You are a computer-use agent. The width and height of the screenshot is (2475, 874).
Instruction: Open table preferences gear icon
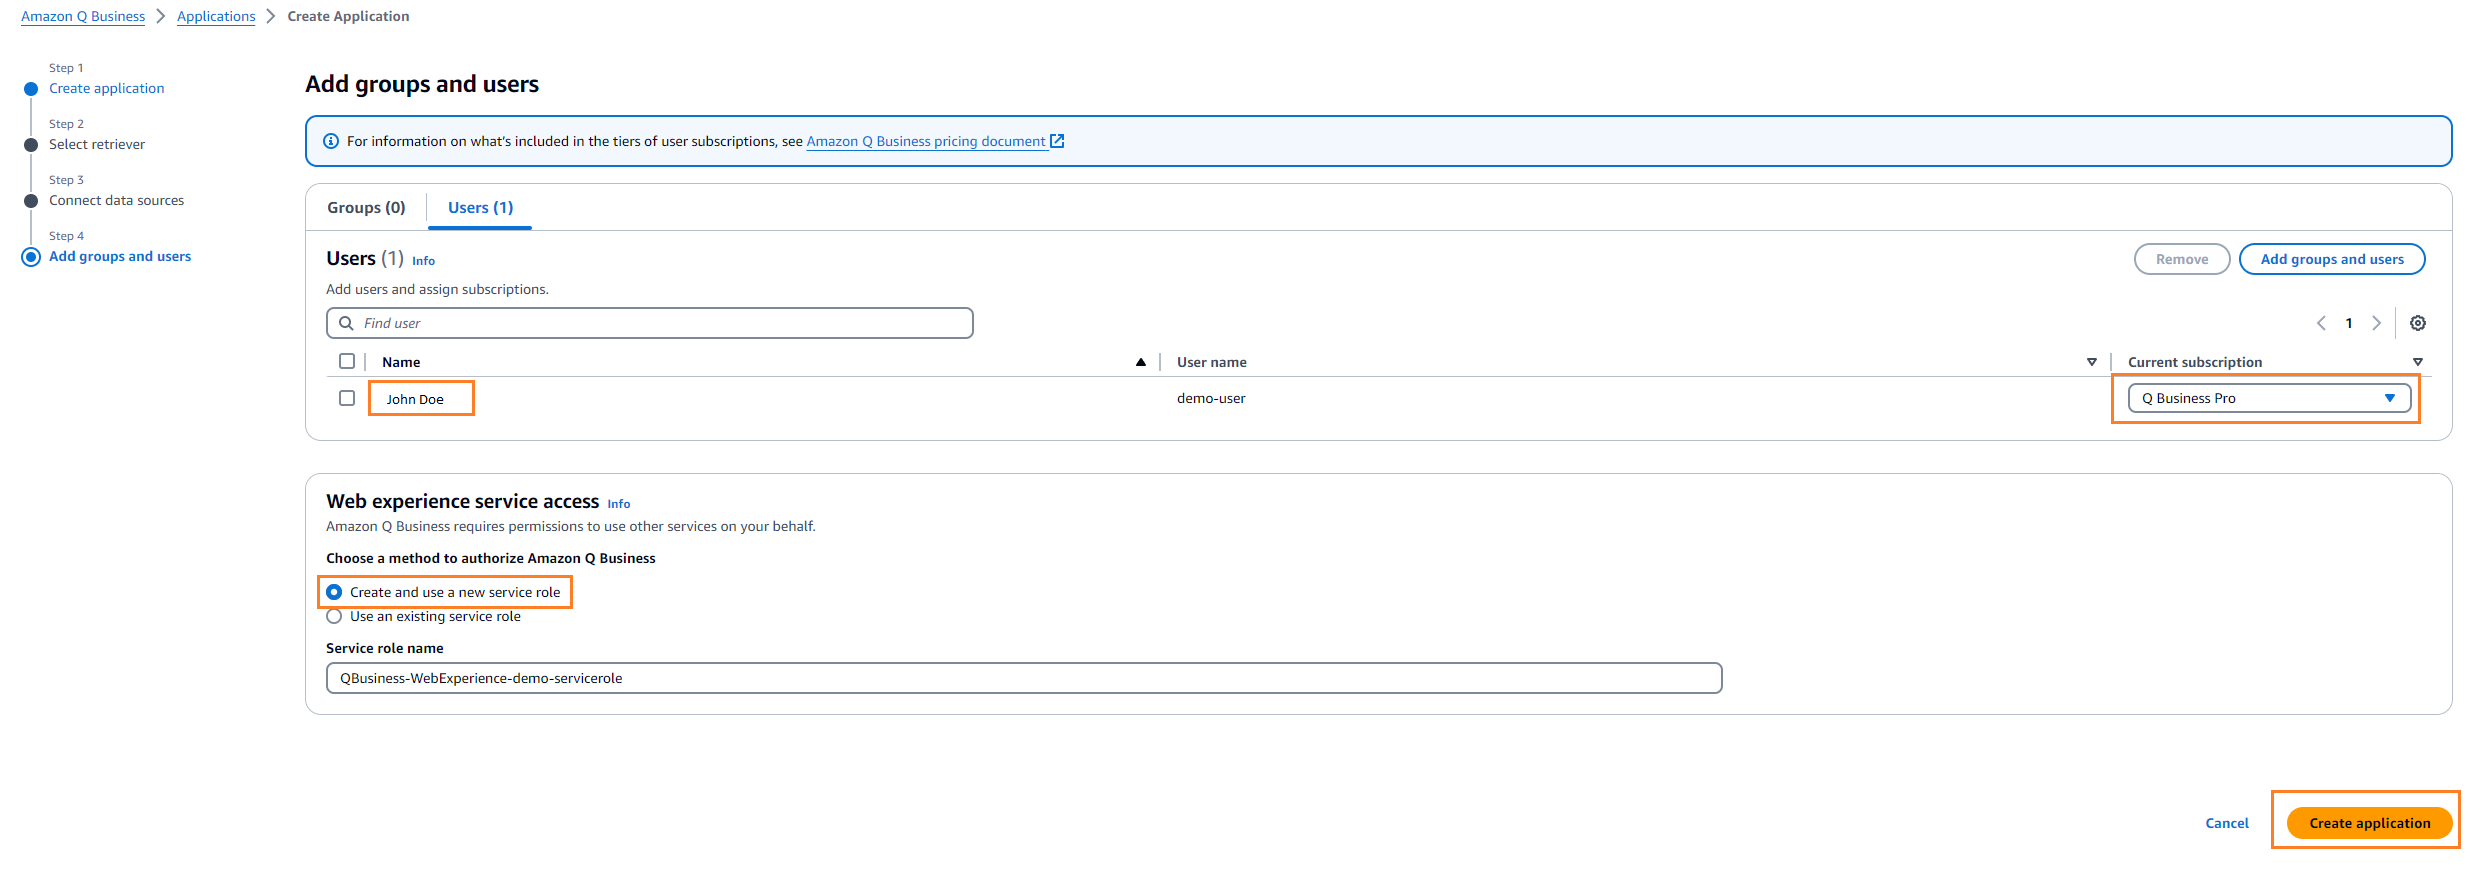coord(2418,323)
